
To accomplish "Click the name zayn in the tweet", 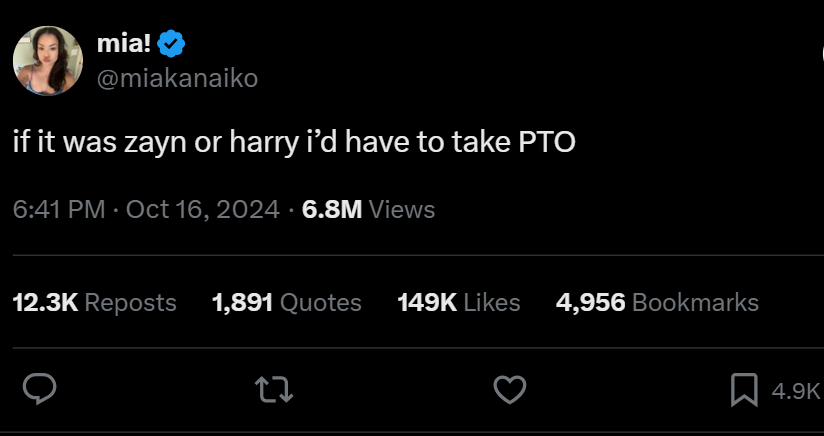I will pyautogui.click(x=155, y=142).
